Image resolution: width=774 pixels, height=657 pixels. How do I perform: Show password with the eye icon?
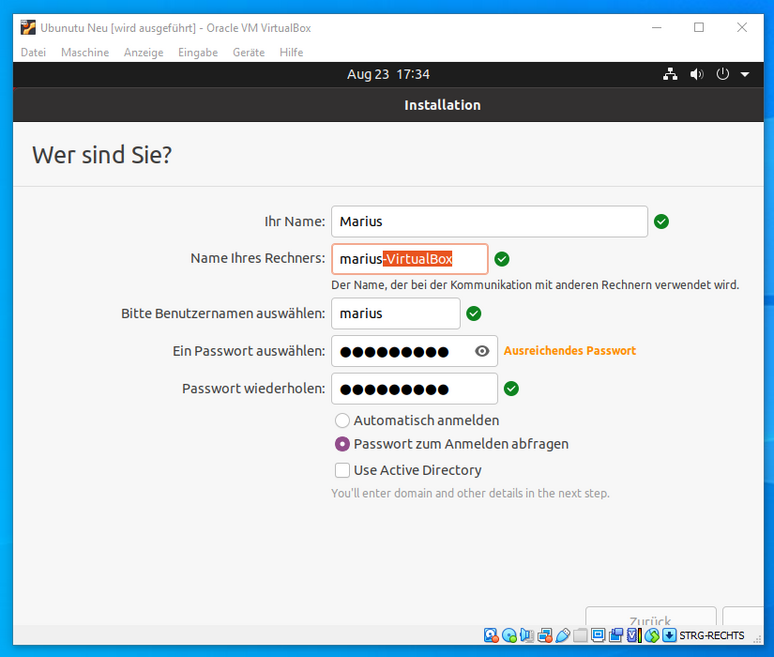point(482,351)
